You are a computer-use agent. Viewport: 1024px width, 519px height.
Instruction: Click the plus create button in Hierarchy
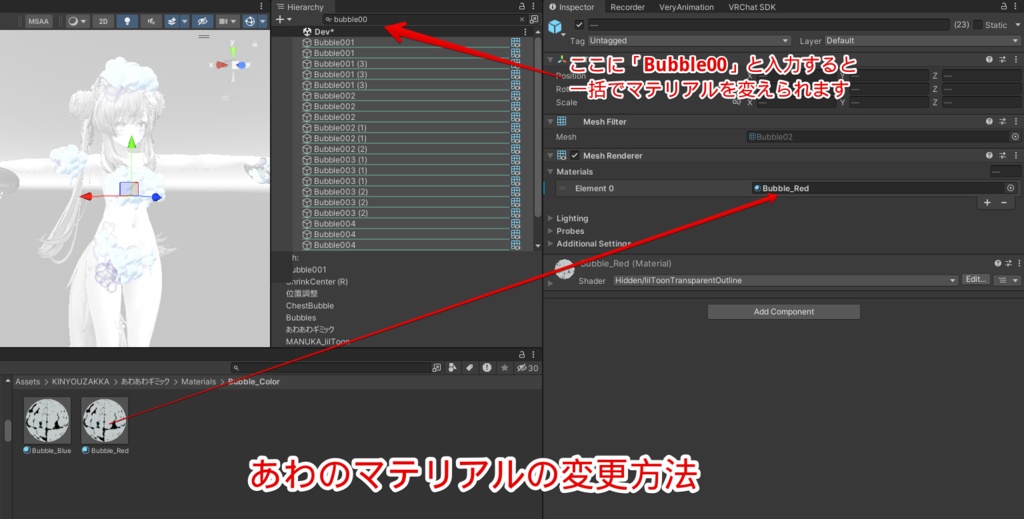pos(280,20)
